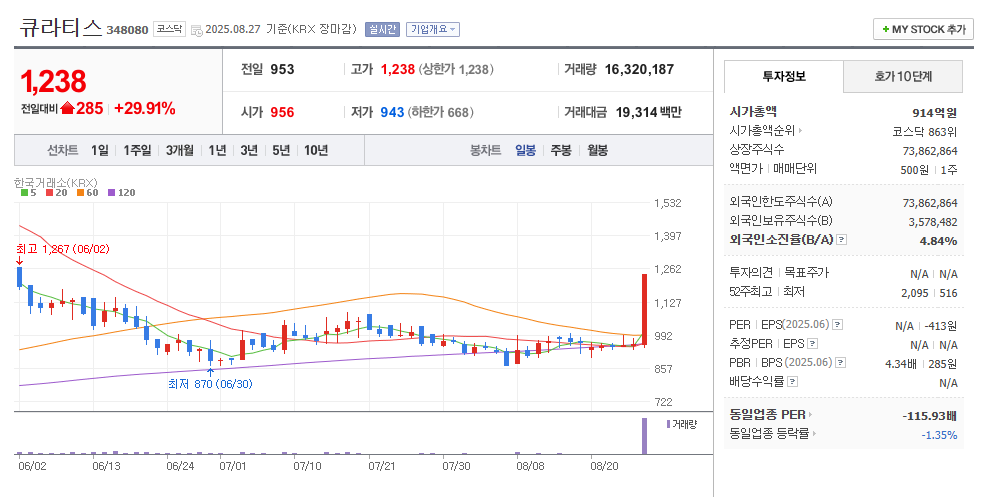Image resolution: width=993 pixels, height=497 pixels.
Task: Open the 기업개요 dropdown
Action: tap(433, 29)
